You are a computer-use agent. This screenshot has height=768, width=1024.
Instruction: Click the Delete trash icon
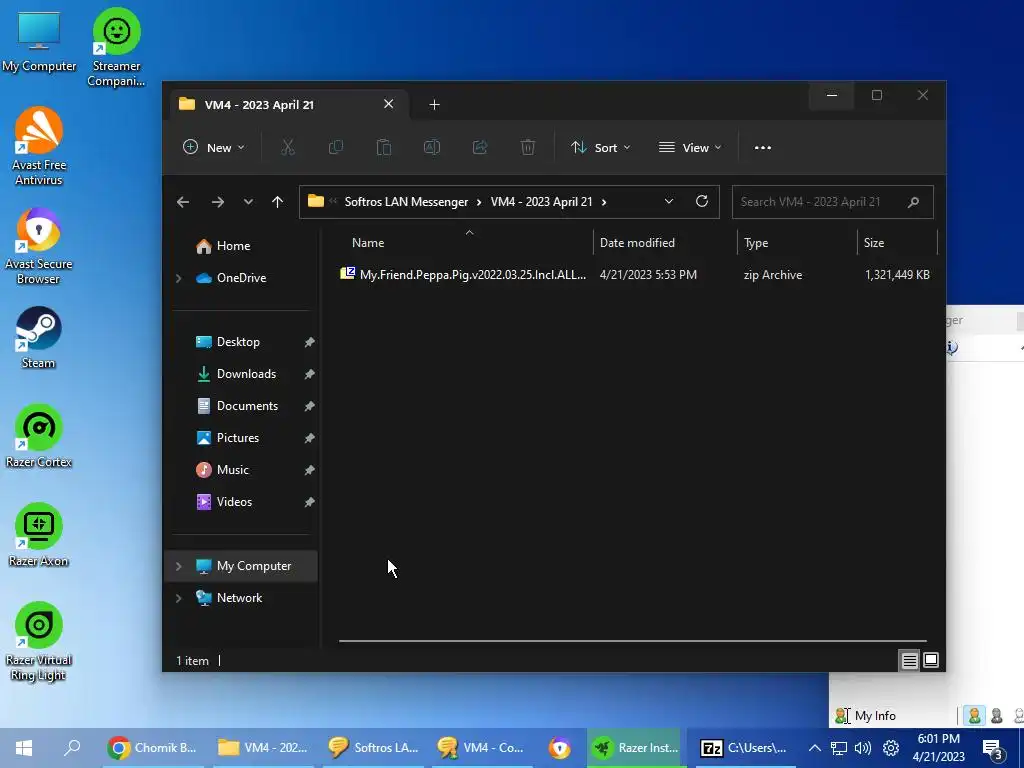coord(528,148)
